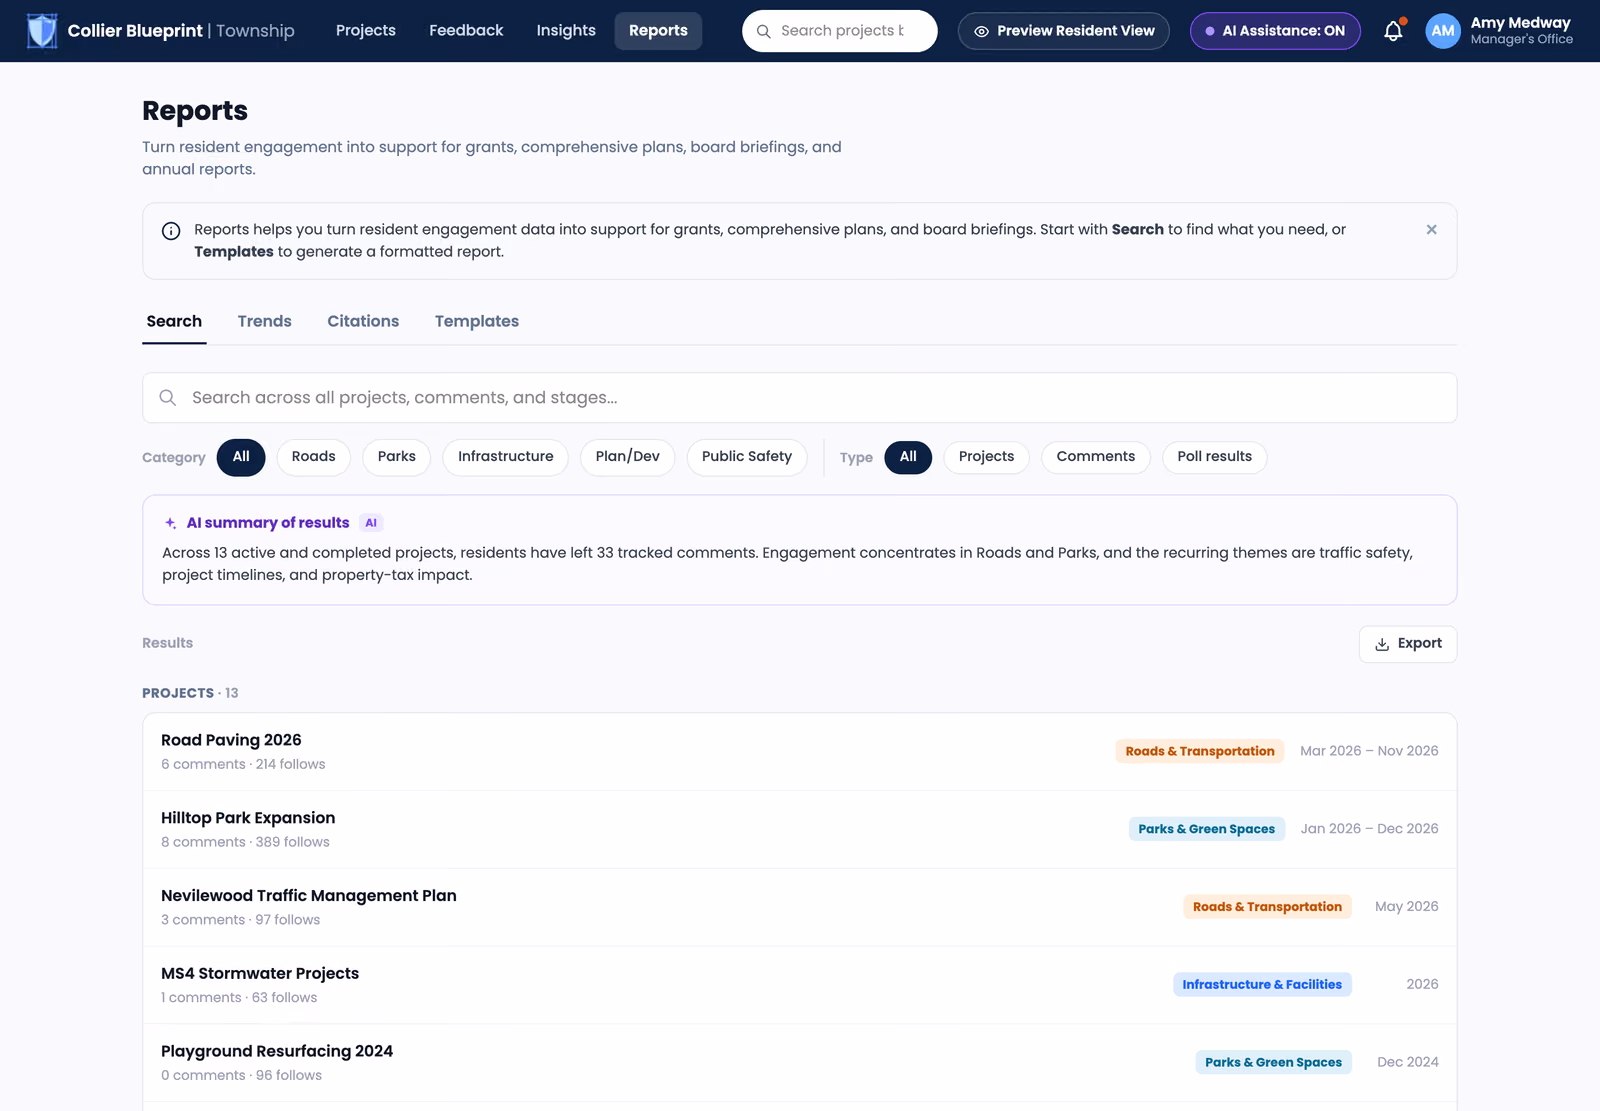The width and height of the screenshot is (1600, 1111).
Task: Click the AI badge beside summary title
Action: (371, 523)
